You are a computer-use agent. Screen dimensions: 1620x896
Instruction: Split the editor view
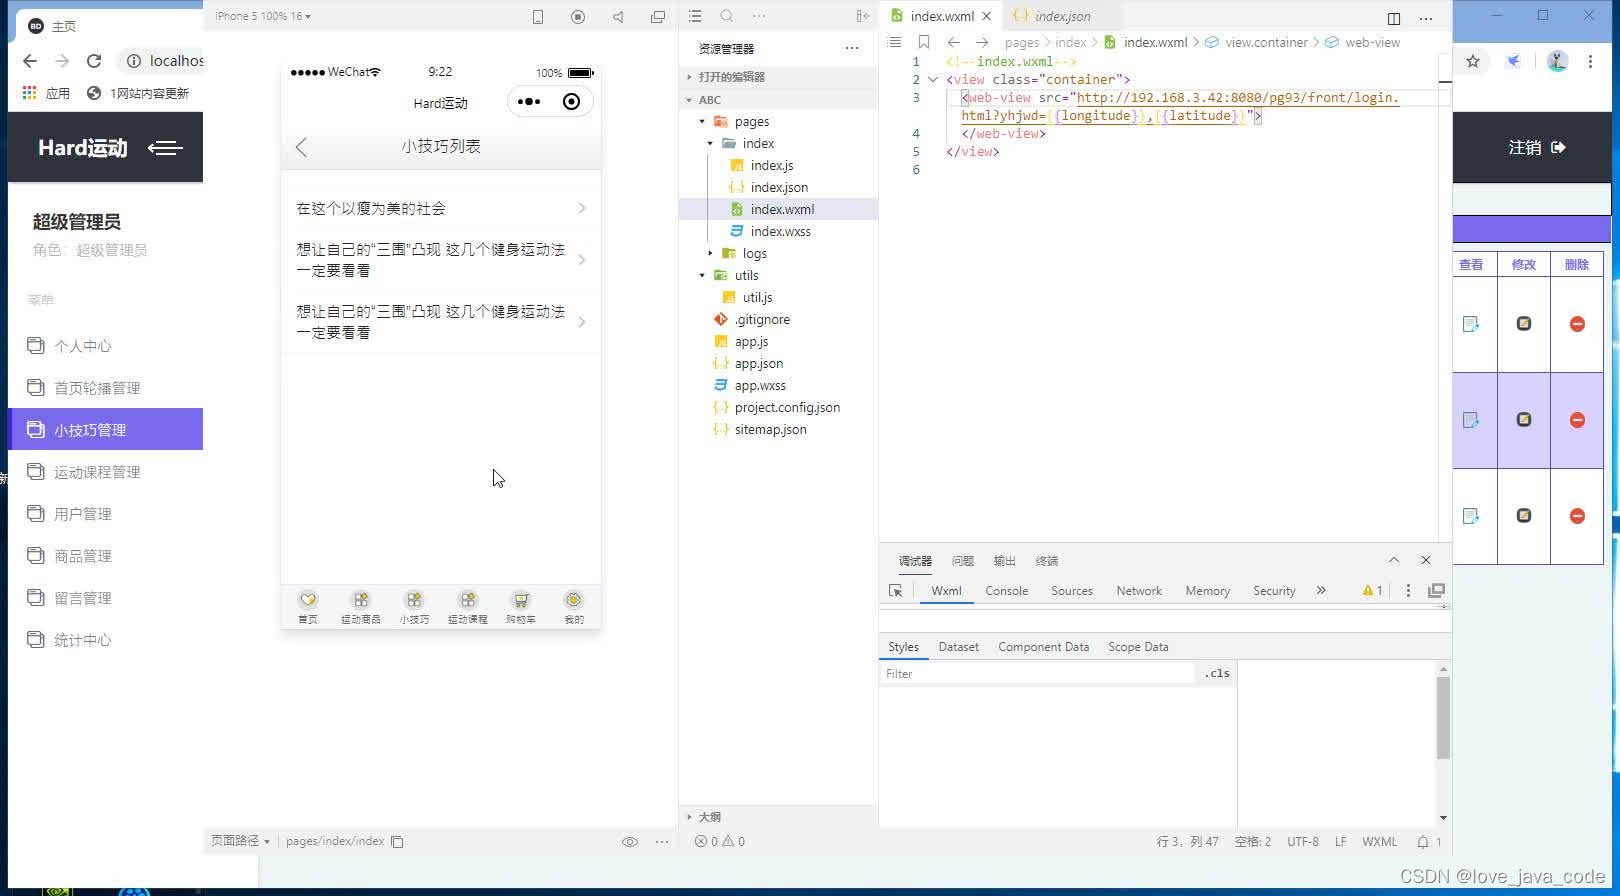(1394, 18)
